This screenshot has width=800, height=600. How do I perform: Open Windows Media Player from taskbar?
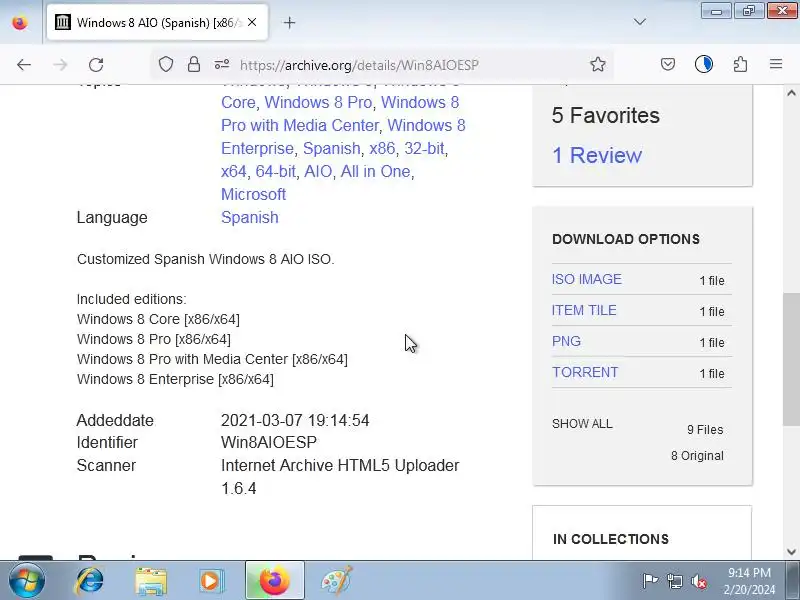point(211,581)
